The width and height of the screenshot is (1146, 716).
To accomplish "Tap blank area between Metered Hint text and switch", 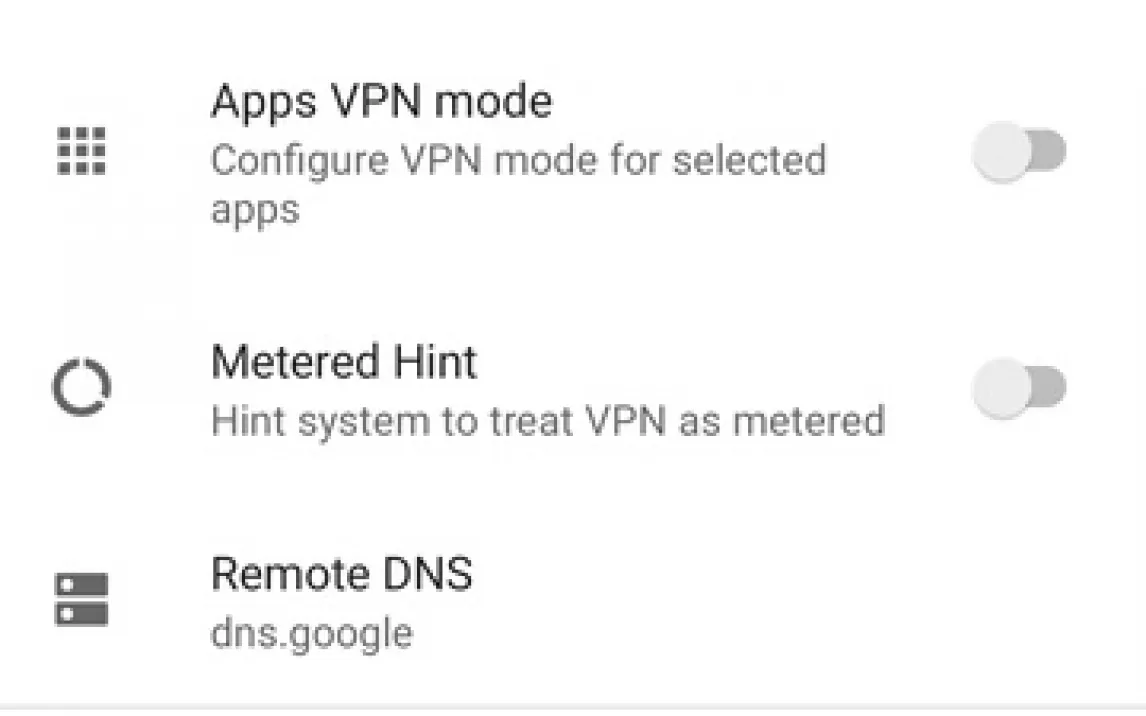I will [930, 388].
